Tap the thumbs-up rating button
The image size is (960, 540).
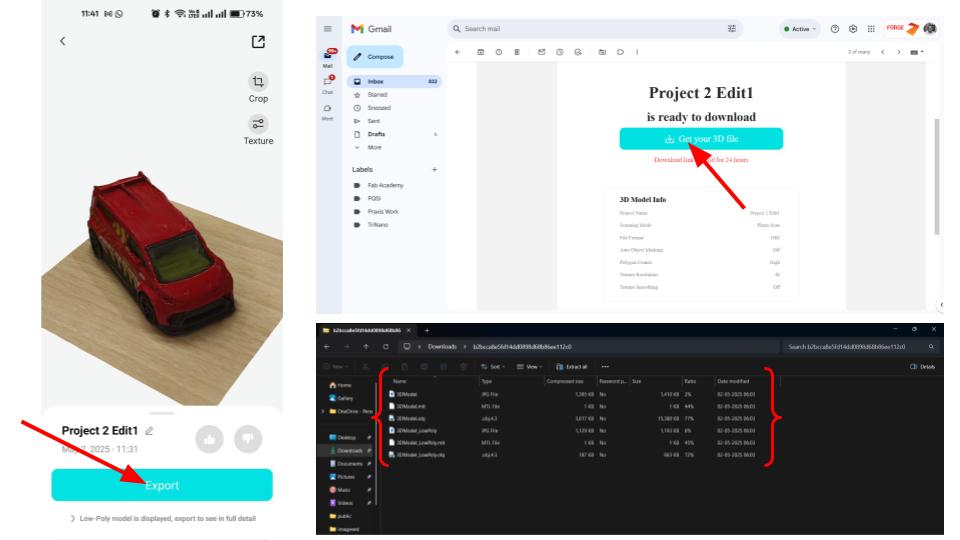pyautogui.click(x=209, y=439)
